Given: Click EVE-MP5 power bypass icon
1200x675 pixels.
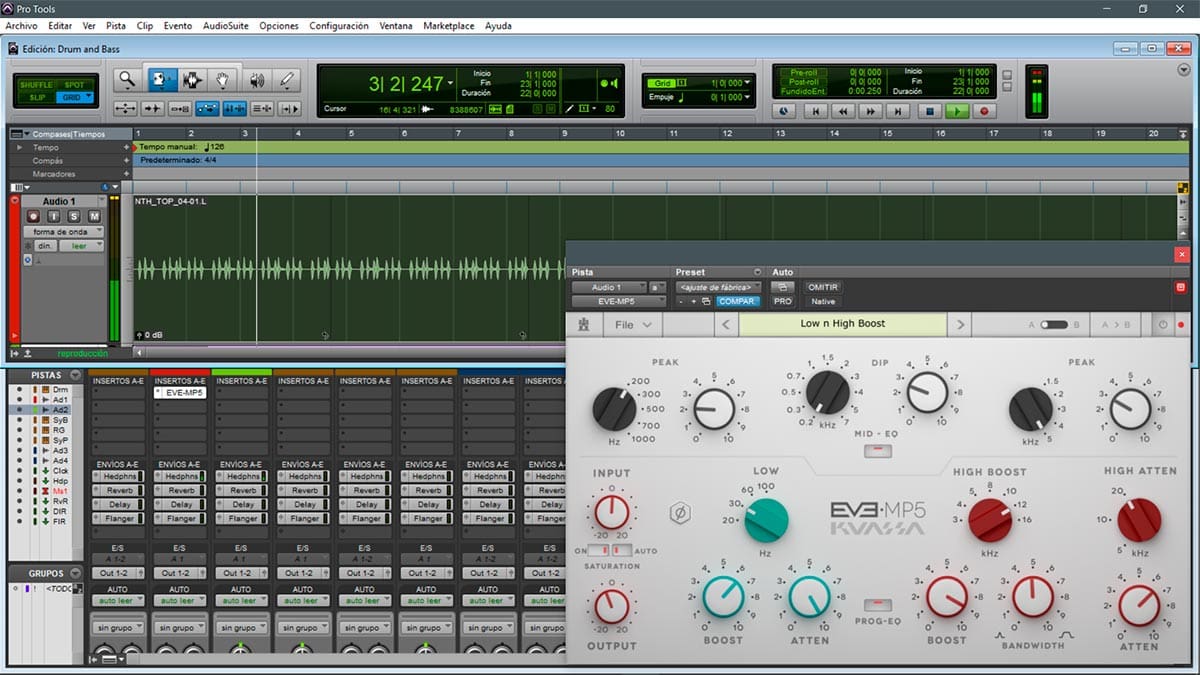Looking at the screenshot, I should 1163,325.
